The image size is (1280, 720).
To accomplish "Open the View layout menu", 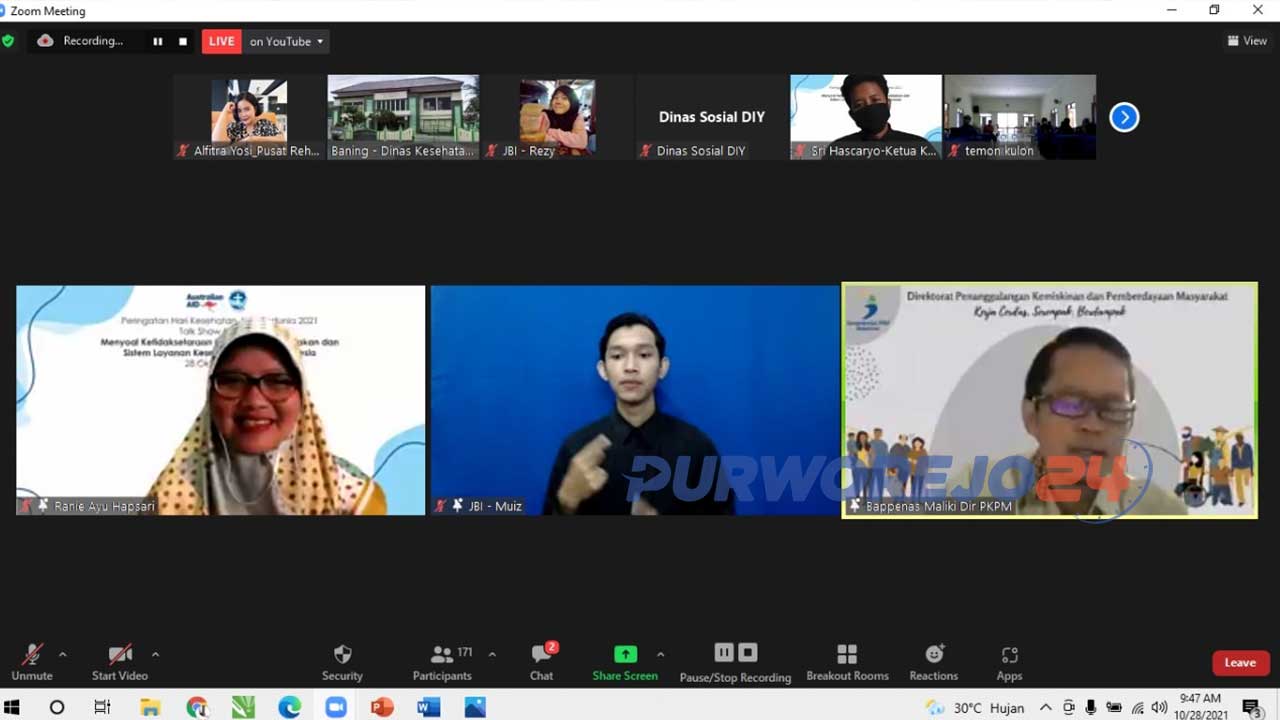I will [x=1247, y=41].
